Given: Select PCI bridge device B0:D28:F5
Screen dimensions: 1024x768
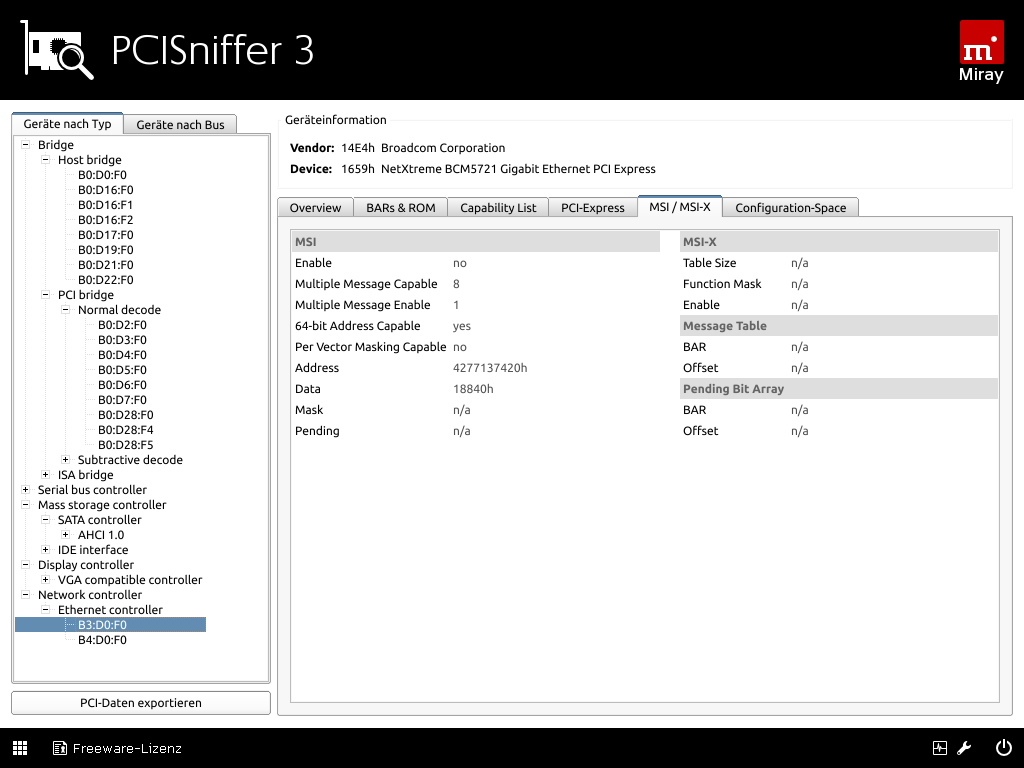Looking at the screenshot, I should point(126,445).
